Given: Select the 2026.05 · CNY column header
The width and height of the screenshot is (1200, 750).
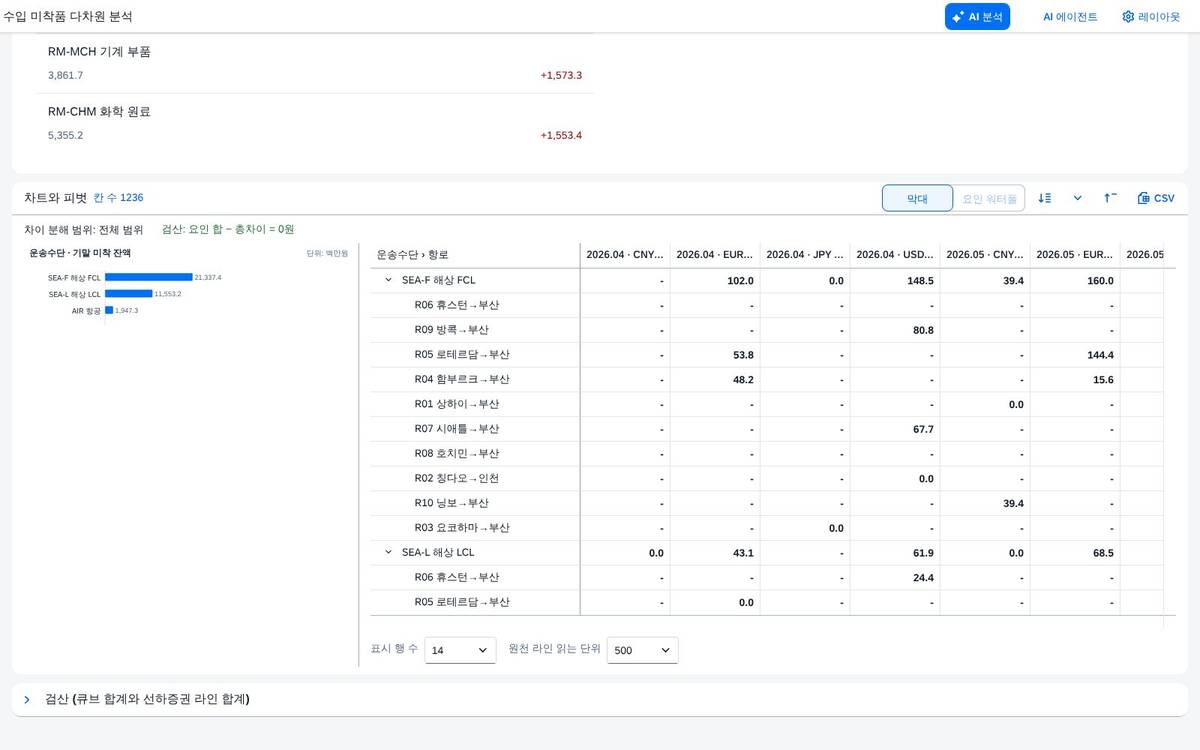Looking at the screenshot, I should [985, 255].
